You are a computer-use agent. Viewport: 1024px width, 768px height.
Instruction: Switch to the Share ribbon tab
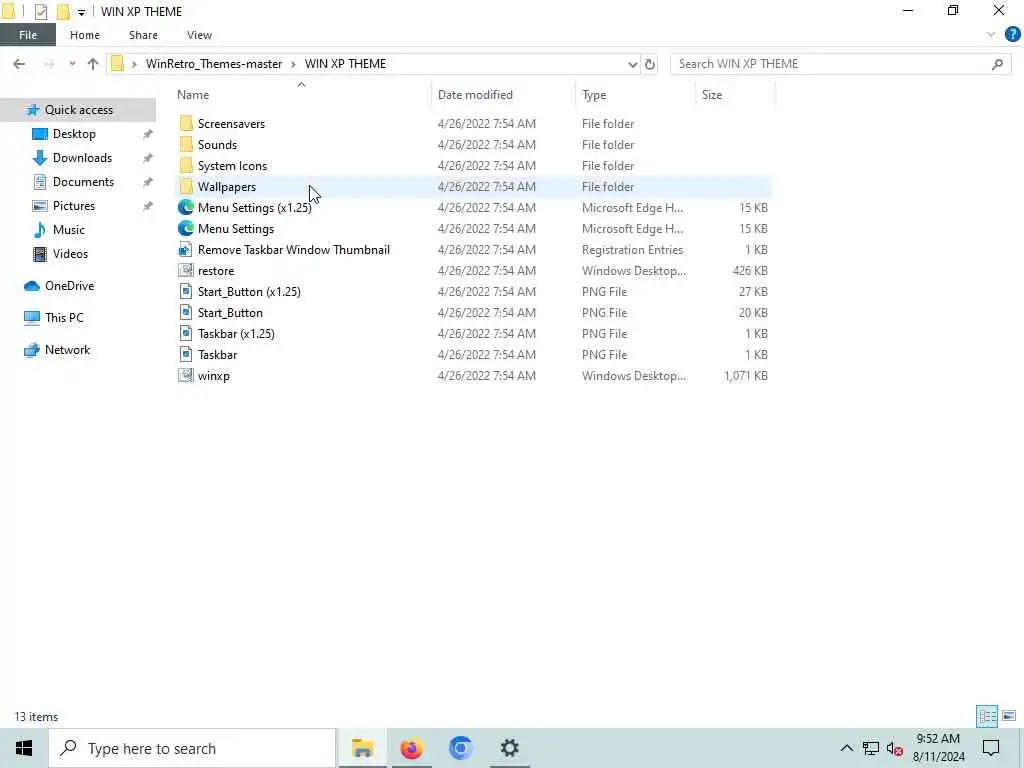click(143, 35)
